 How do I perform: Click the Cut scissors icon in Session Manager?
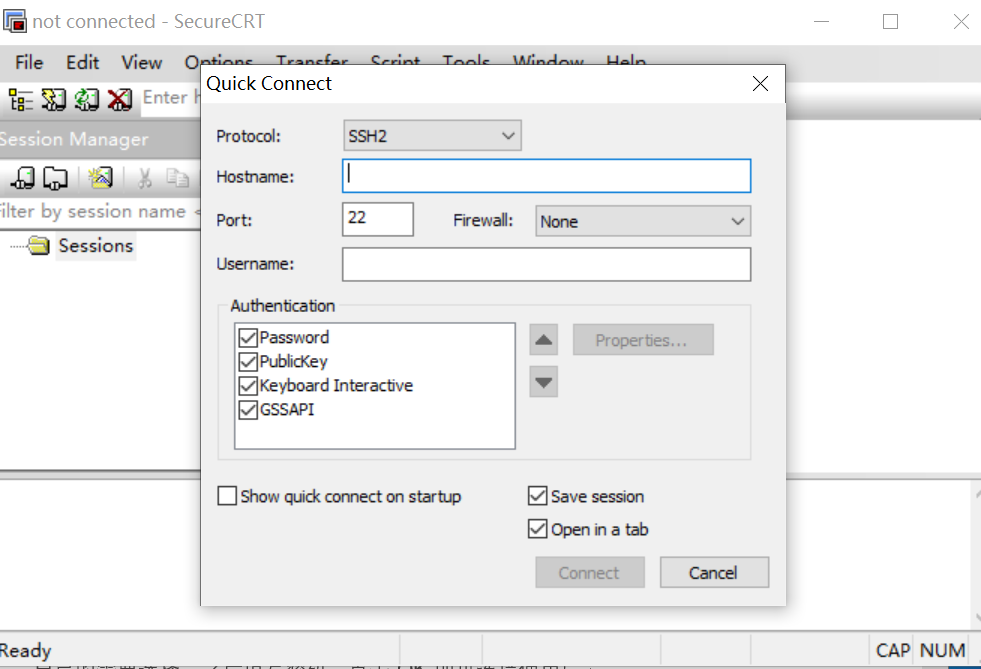point(145,178)
